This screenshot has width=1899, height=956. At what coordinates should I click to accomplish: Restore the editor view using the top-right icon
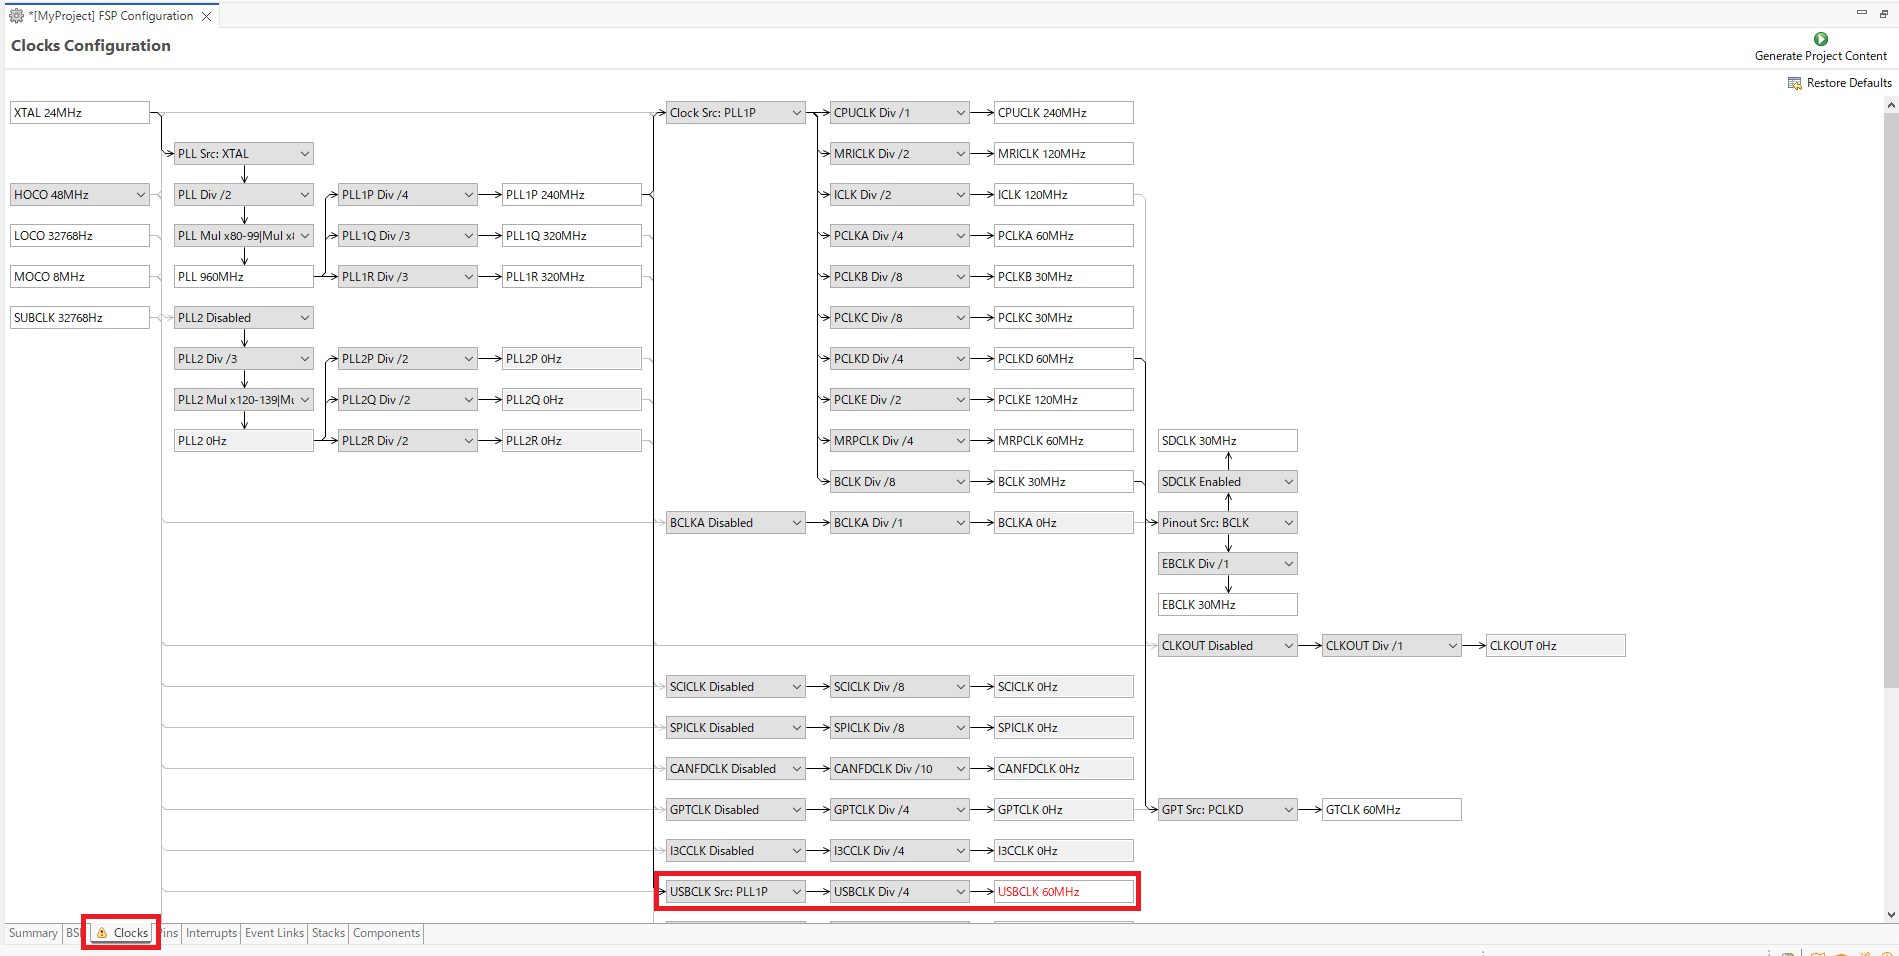pyautogui.click(x=1884, y=13)
